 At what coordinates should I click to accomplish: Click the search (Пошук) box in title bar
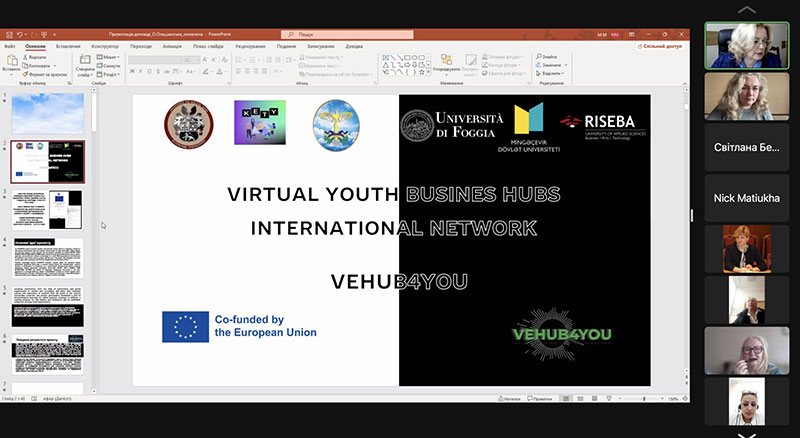point(347,35)
